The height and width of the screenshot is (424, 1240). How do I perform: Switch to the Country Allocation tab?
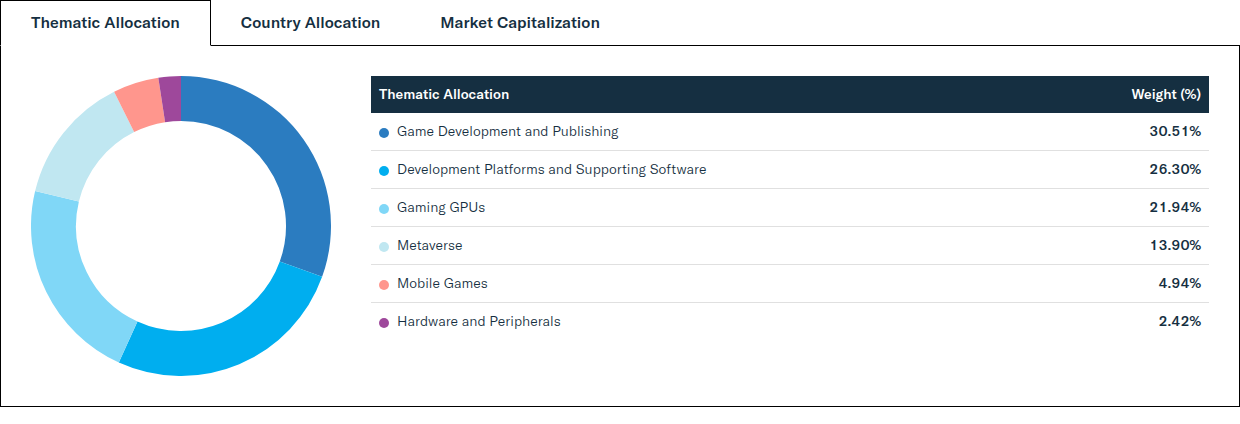(x=310, y=22)
